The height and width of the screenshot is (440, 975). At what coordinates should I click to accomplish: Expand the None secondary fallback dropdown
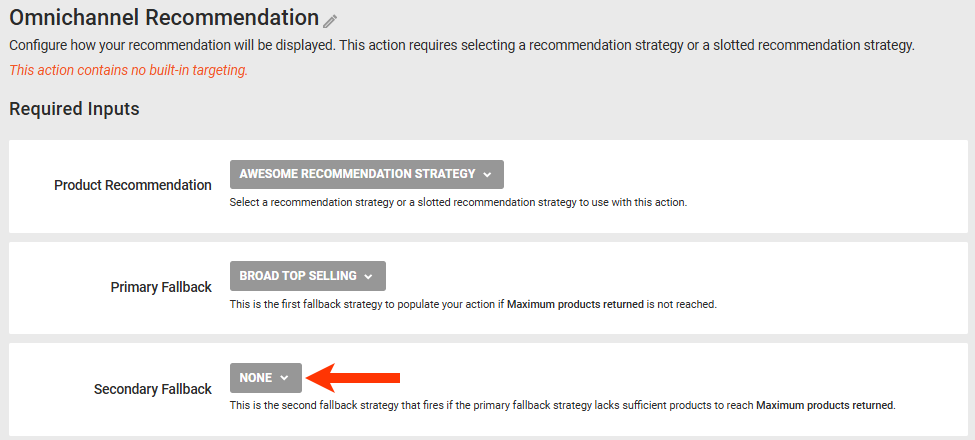[265, 378]
